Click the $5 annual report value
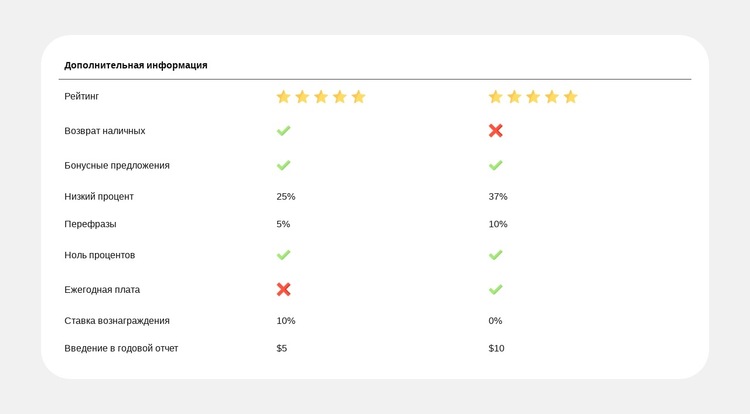 (x=282, y=348)
